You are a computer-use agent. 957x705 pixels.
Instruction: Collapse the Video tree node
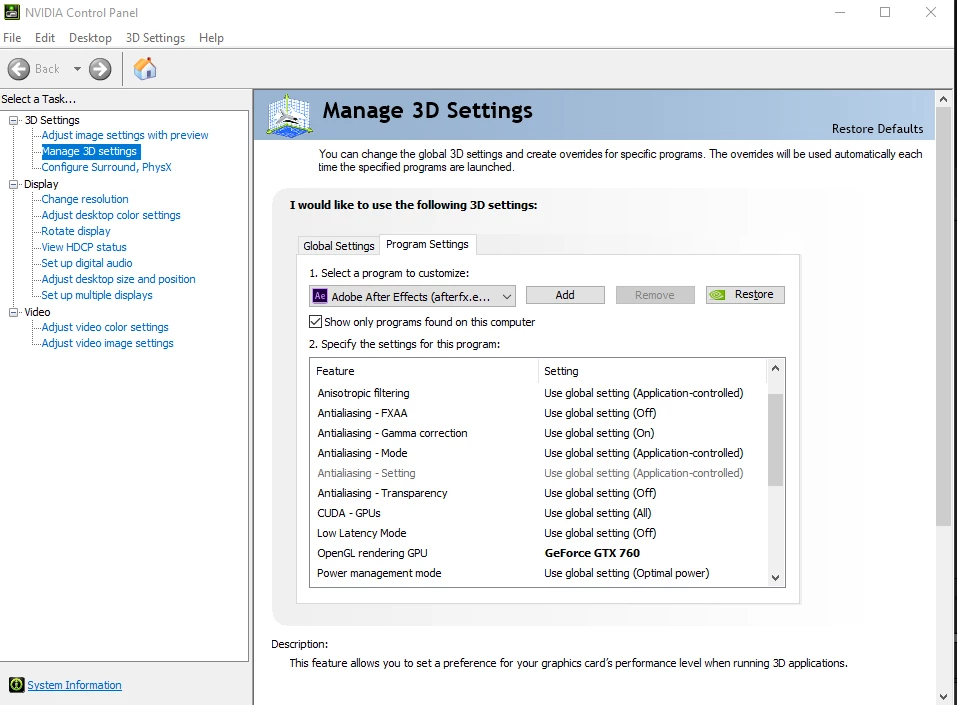click(13, 312)
